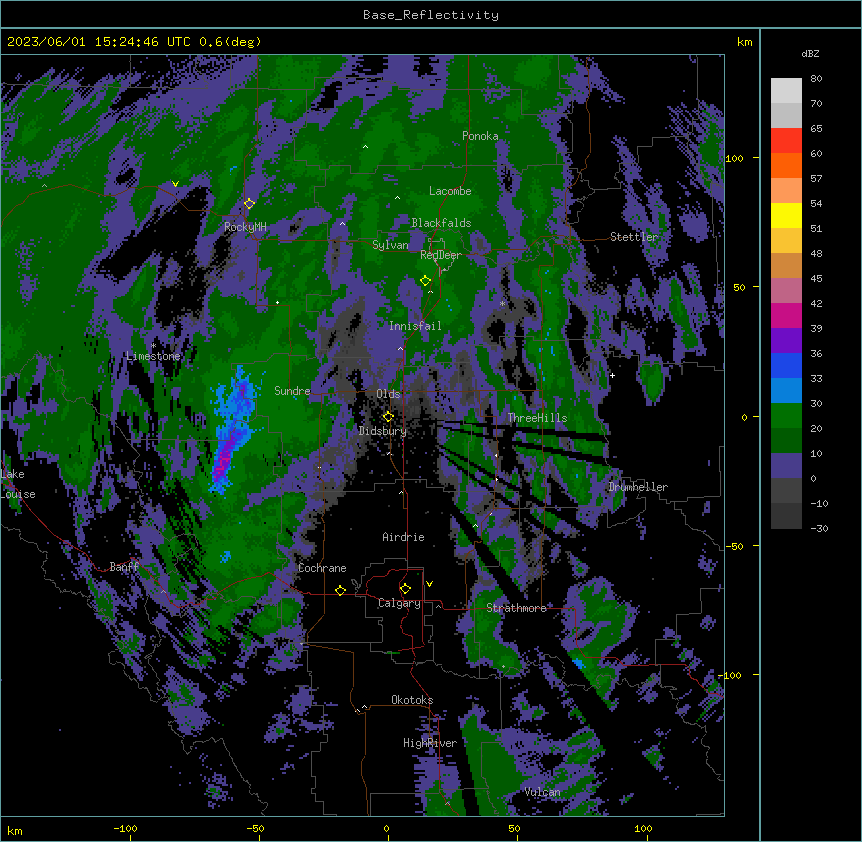
Task: Click the km unit label at the top right
Action: [x=744, y=42]
